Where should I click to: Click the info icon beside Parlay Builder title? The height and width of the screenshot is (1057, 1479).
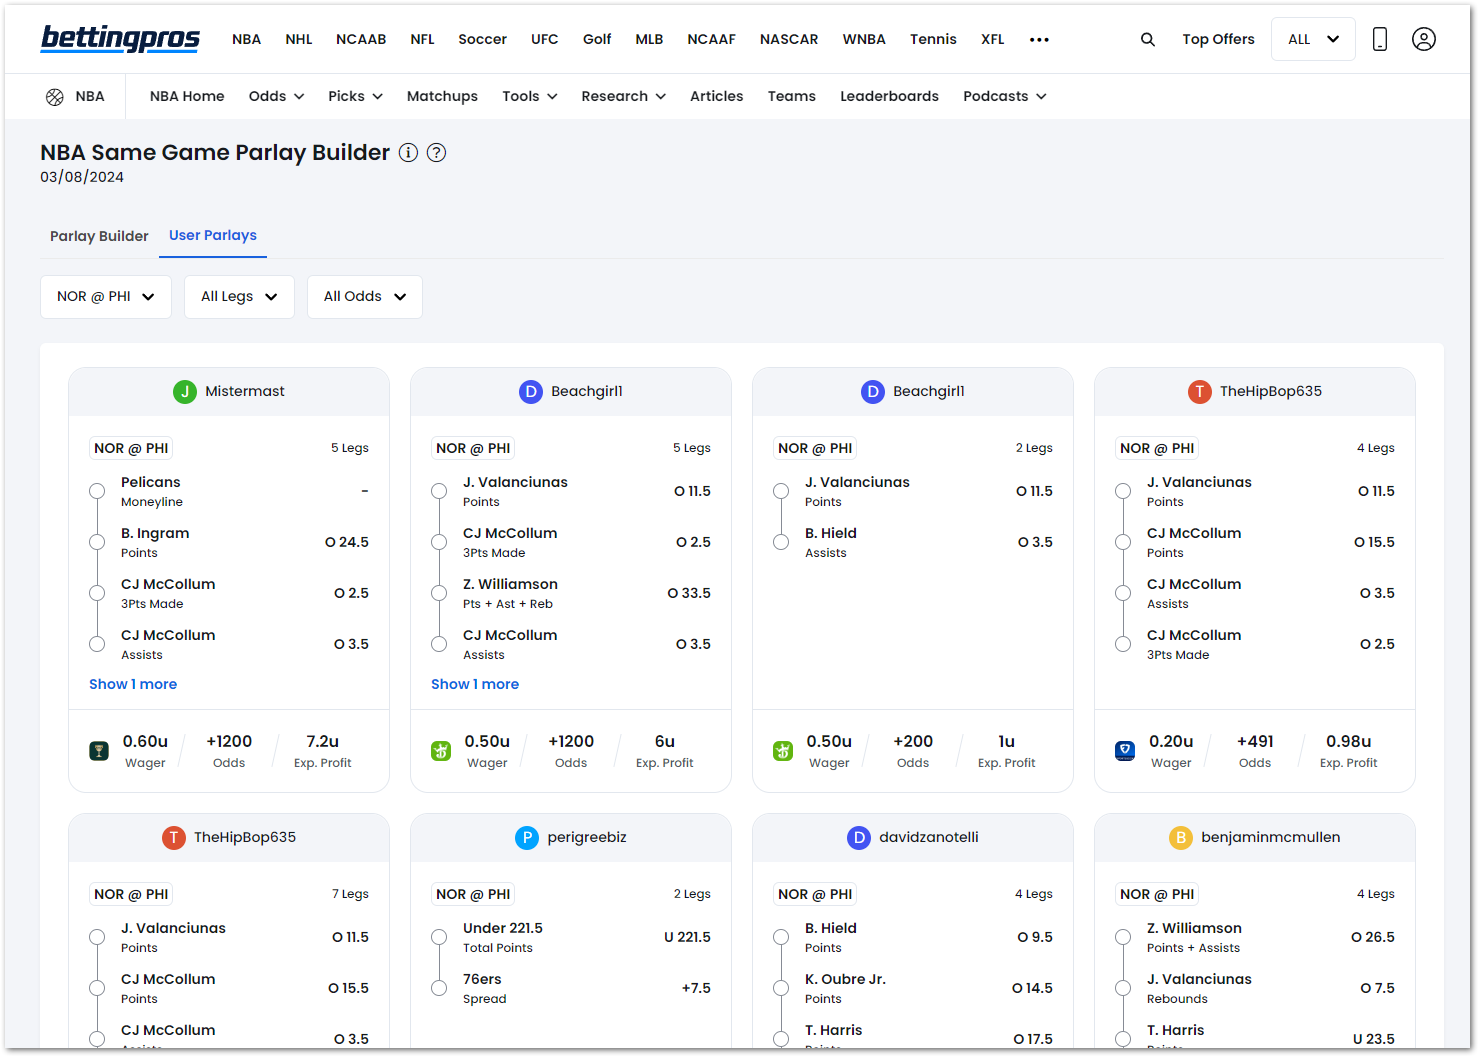click(408, 153)
